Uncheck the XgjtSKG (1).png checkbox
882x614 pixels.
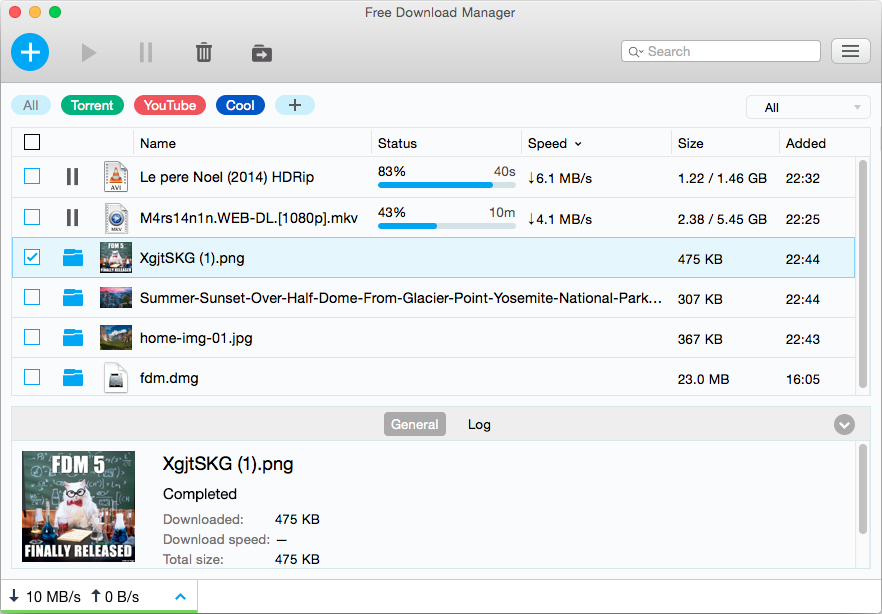tap(32, 257)
